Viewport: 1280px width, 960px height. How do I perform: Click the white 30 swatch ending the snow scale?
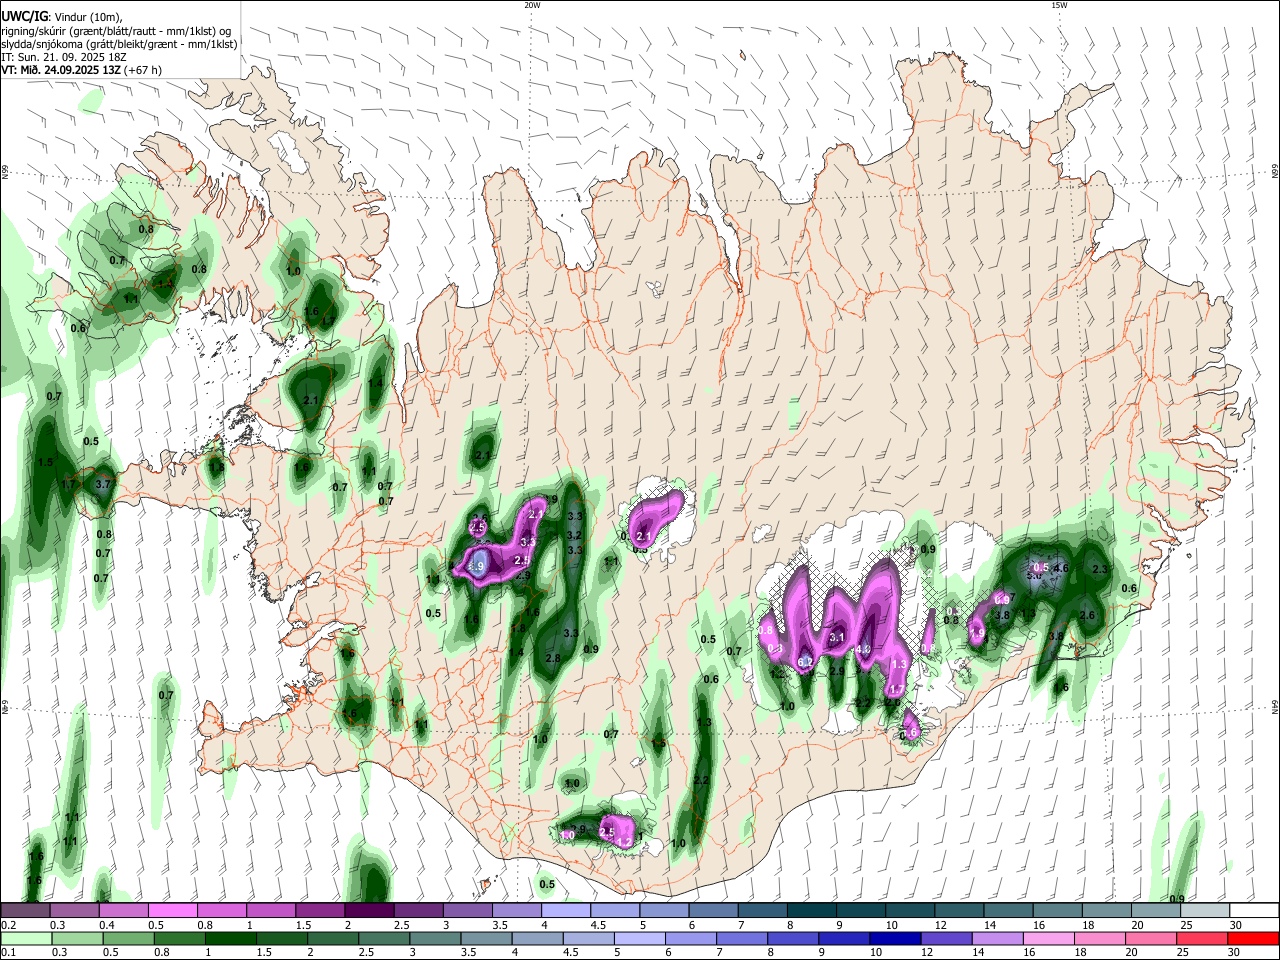1253,911
